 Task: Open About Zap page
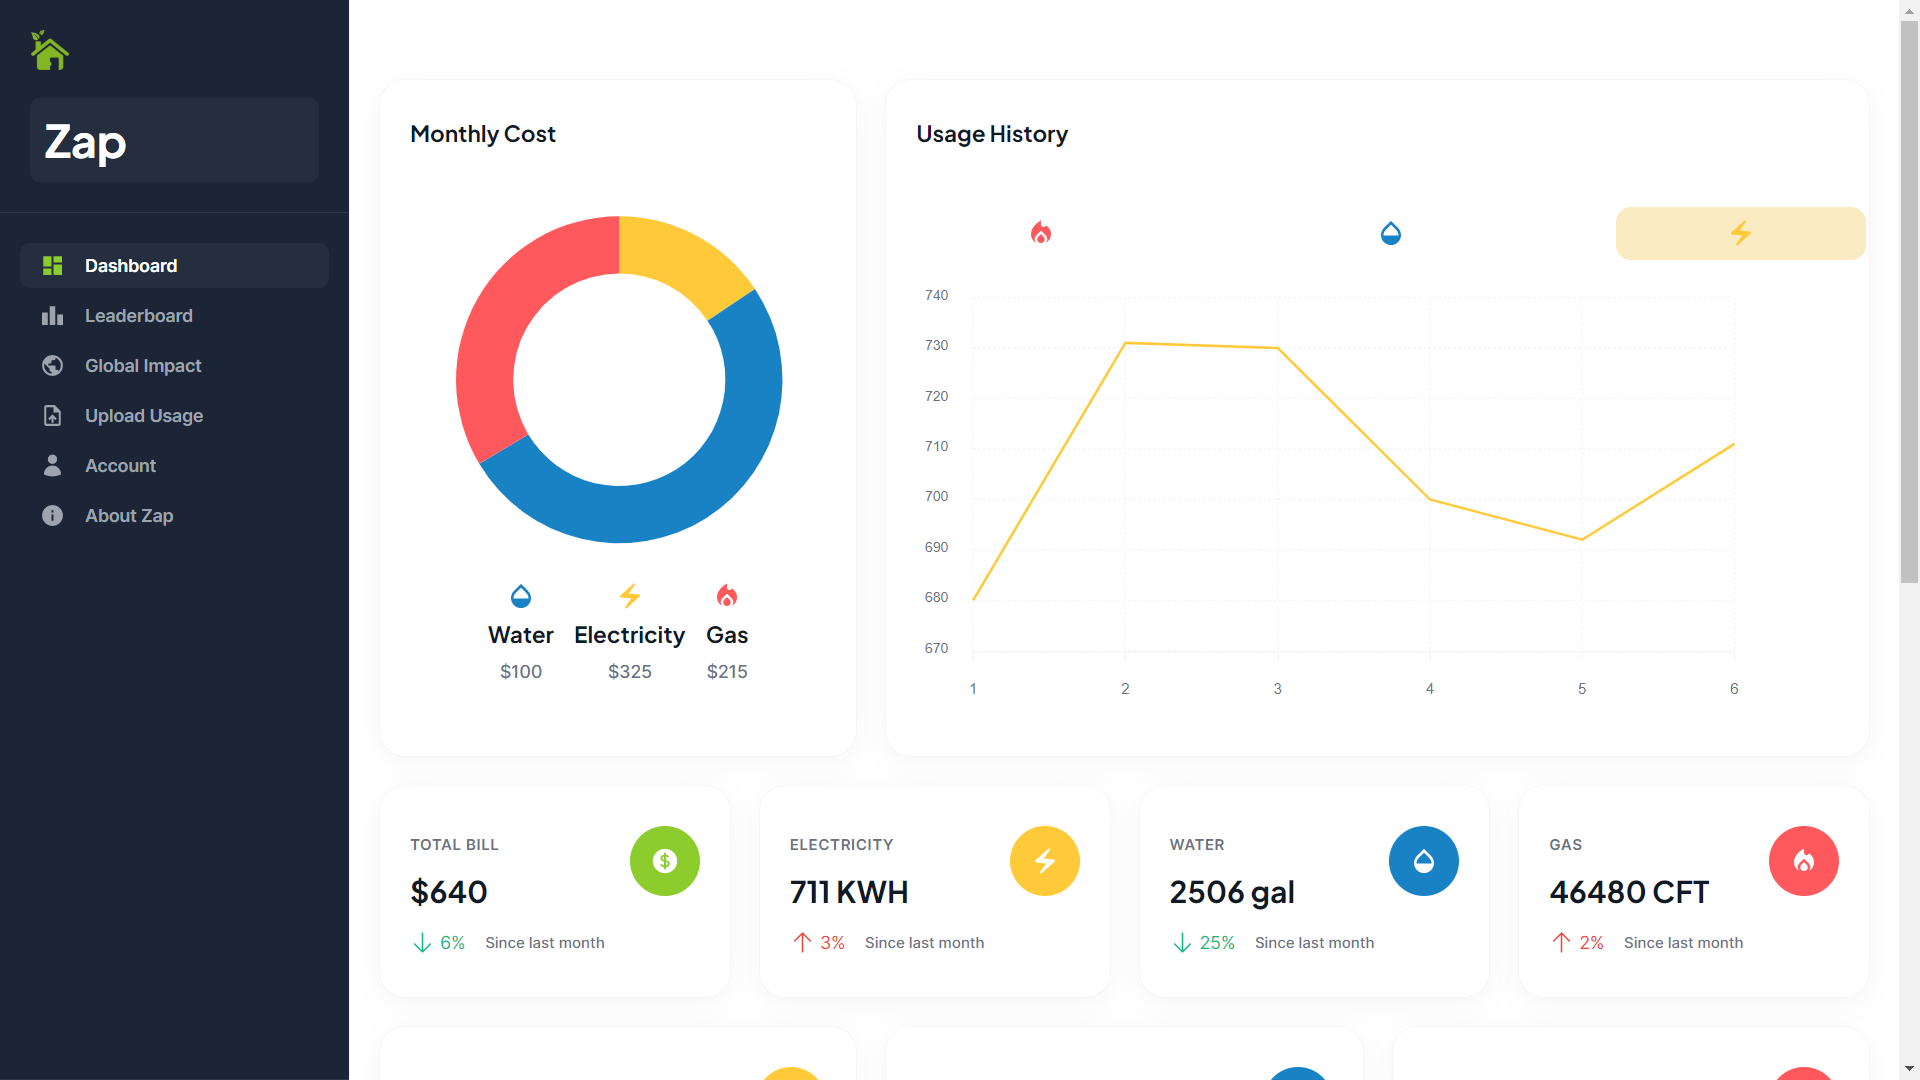click(x=174, y=516)
